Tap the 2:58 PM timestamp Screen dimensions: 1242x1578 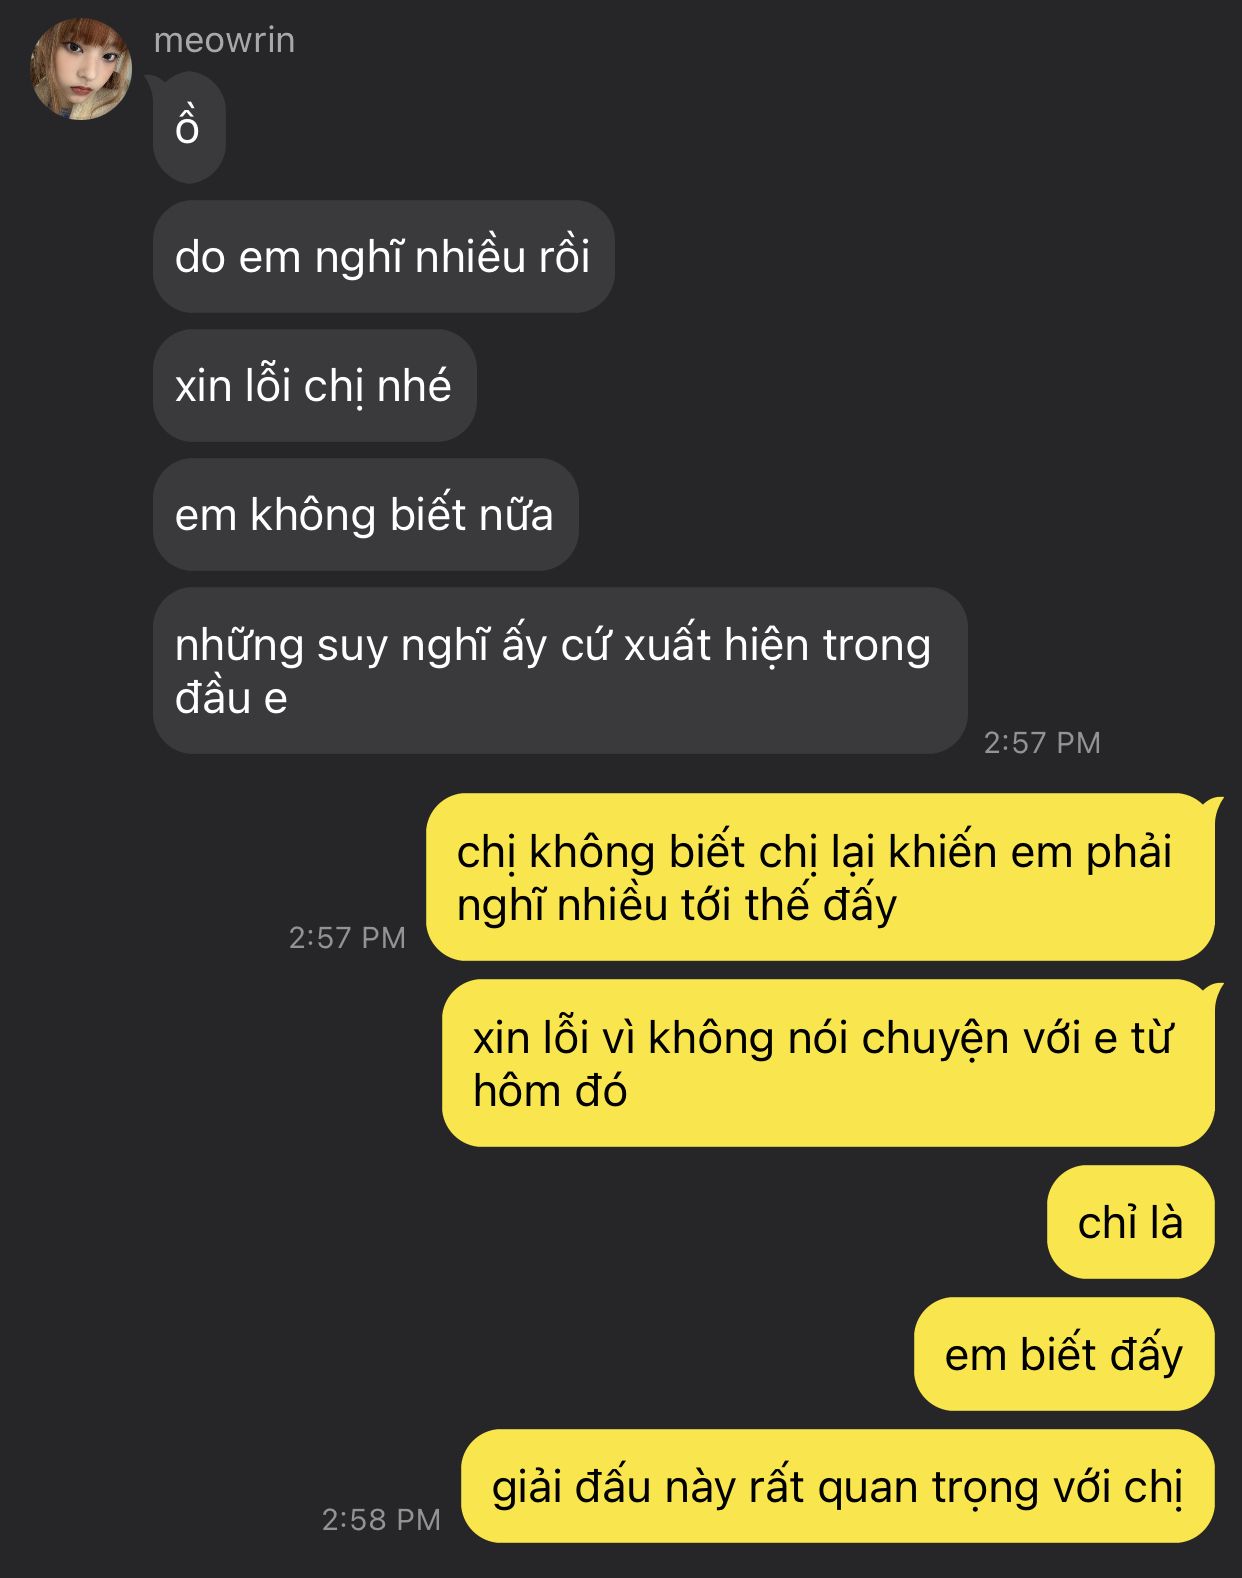click(381, 1519)
